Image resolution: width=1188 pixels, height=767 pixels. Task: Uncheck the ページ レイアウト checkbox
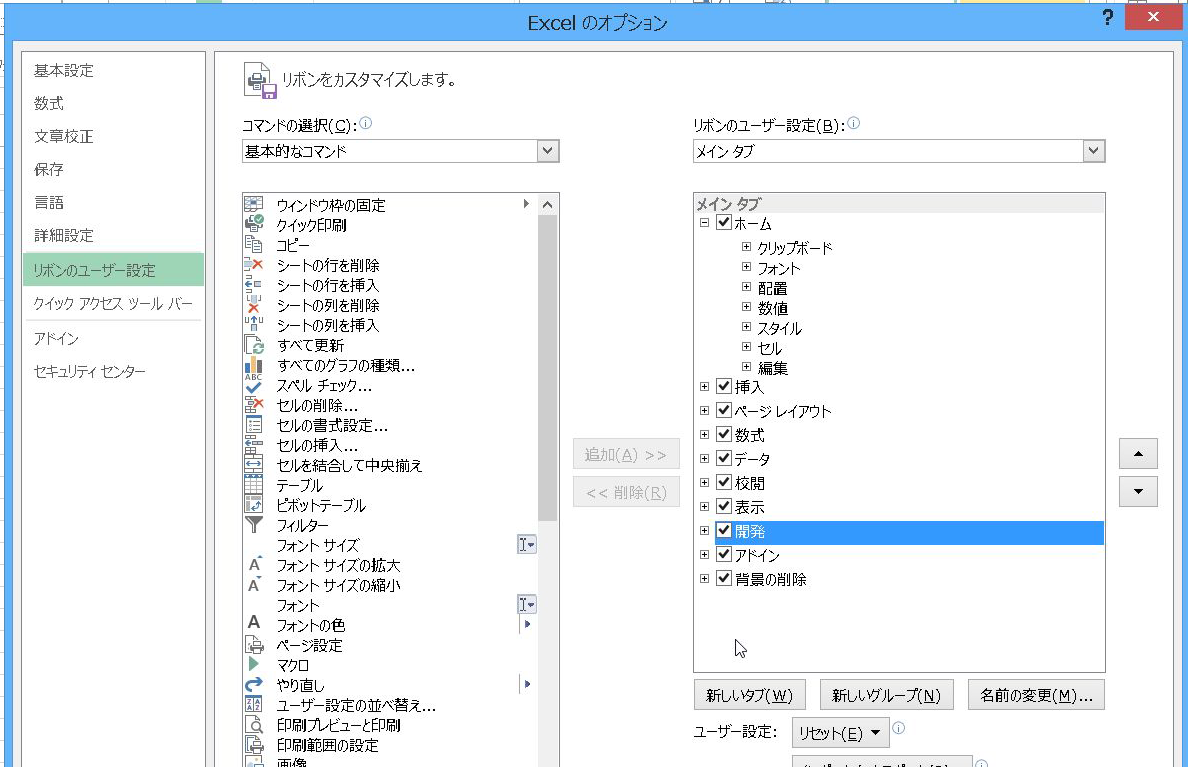tap(724, 411)
